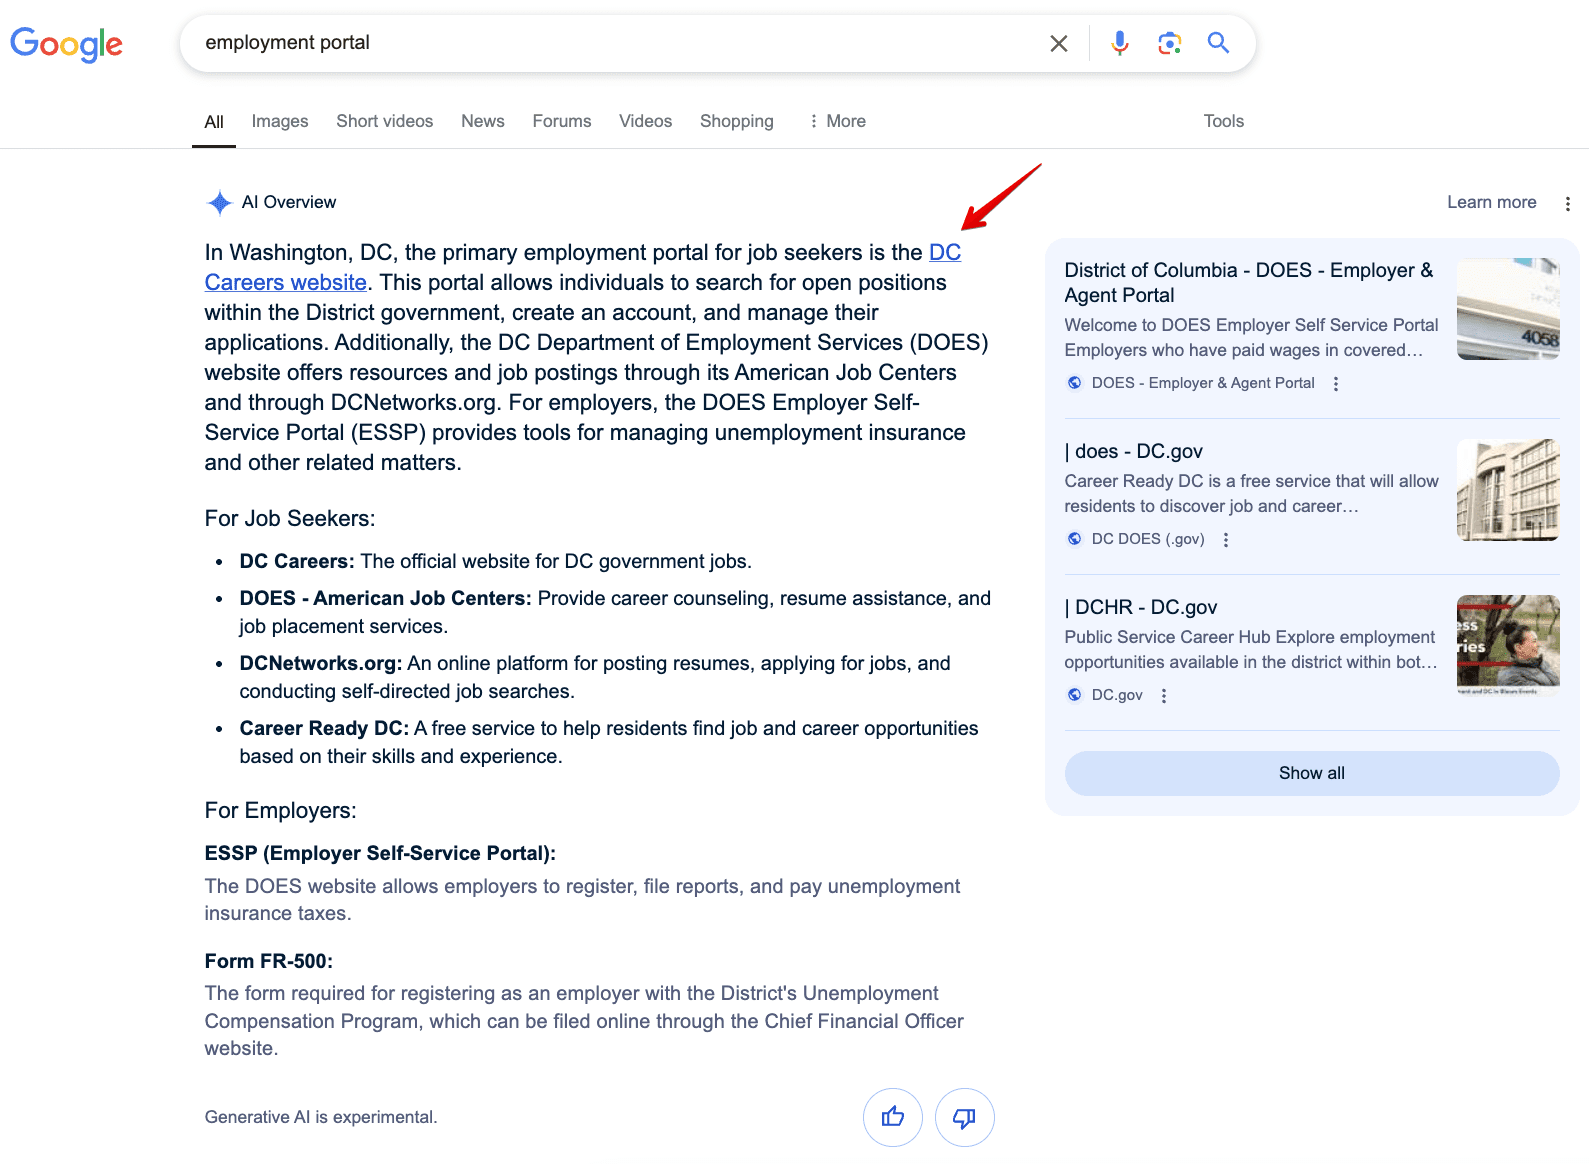Viewport: 1589px width, 1164px height.
Task: Click the Show all sources button
Action: click(x=1311, y=773)
